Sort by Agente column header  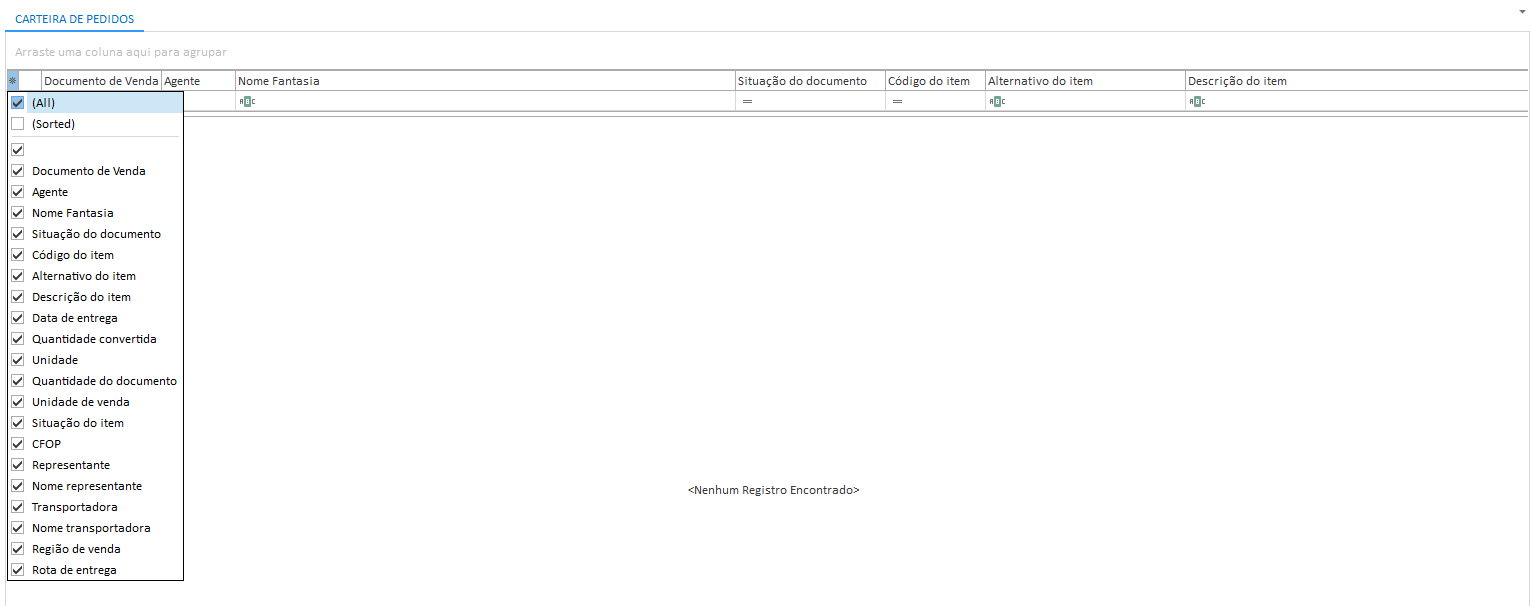coord(198,81)
